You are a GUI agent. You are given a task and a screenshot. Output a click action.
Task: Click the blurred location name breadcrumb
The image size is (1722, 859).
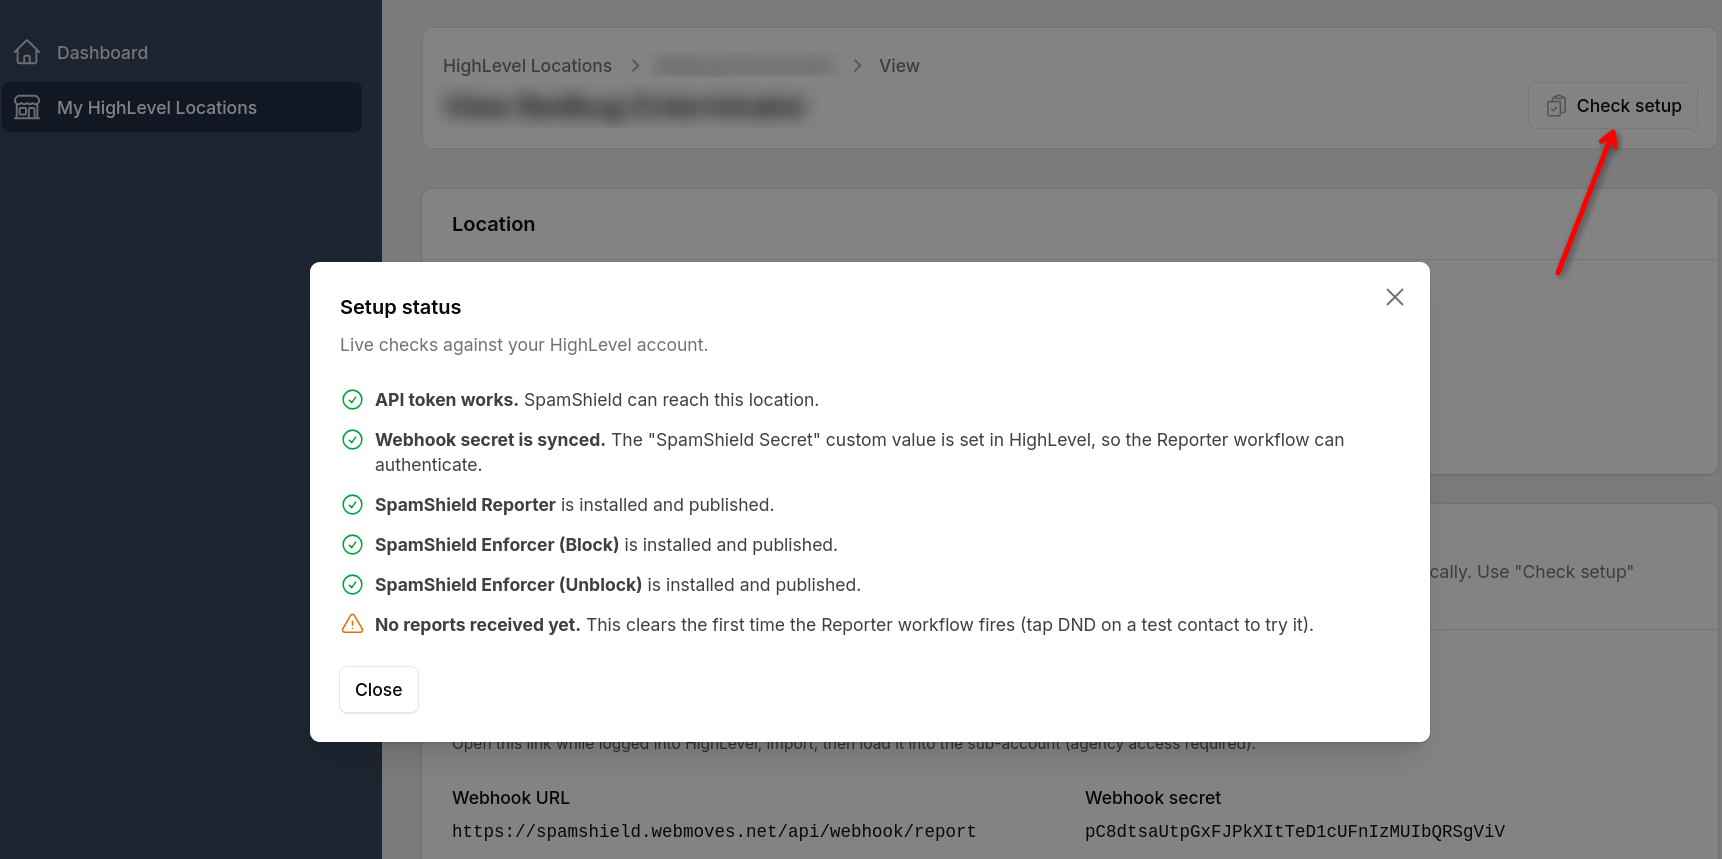743,66
